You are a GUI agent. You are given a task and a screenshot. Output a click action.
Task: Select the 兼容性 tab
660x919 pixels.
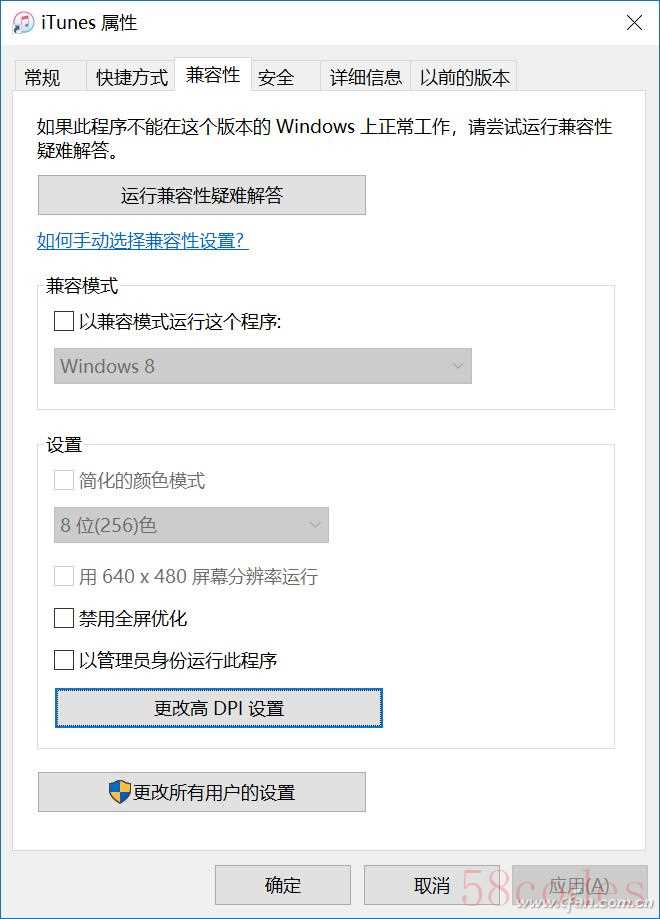[x=213, y=75]
